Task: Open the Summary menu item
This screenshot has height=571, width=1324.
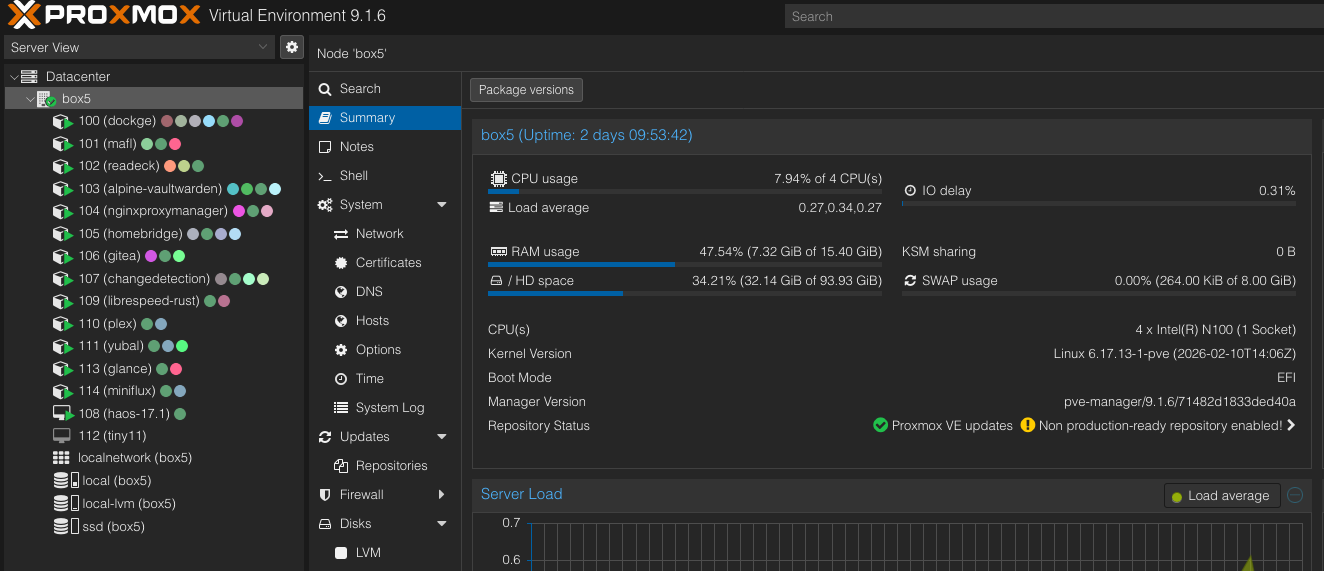Action: [385, 118]
